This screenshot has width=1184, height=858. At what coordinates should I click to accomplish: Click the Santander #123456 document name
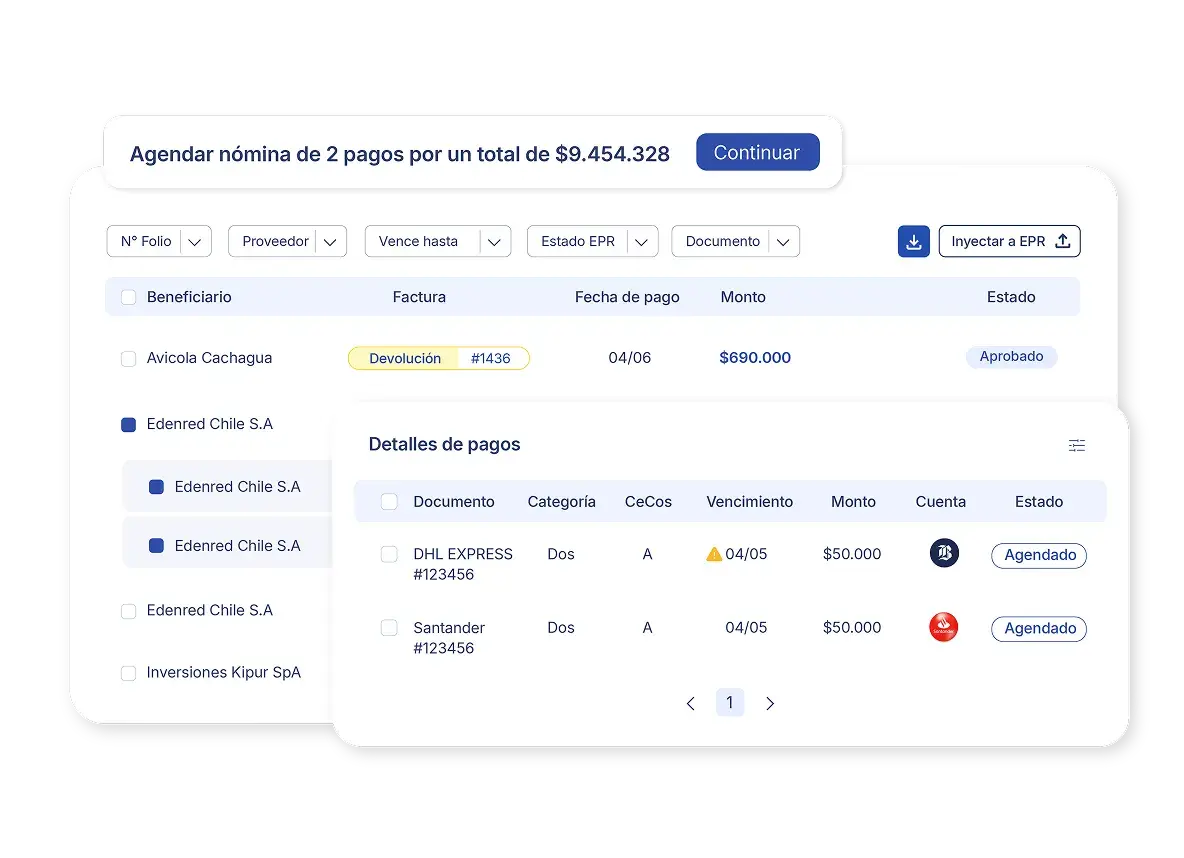449,637
